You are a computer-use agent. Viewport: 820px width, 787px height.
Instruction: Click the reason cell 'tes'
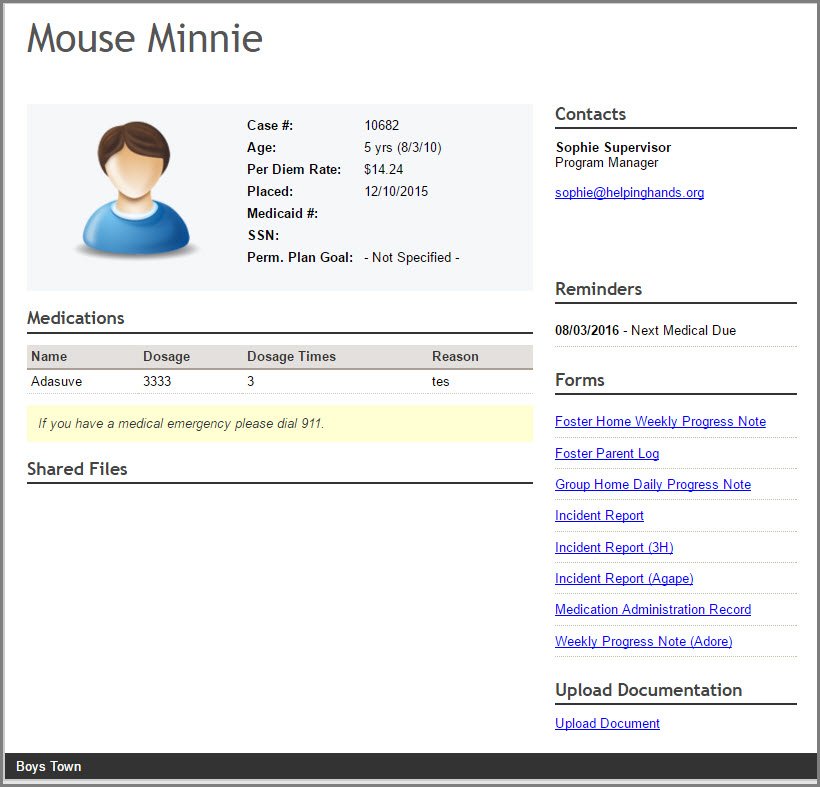point(440,382)
